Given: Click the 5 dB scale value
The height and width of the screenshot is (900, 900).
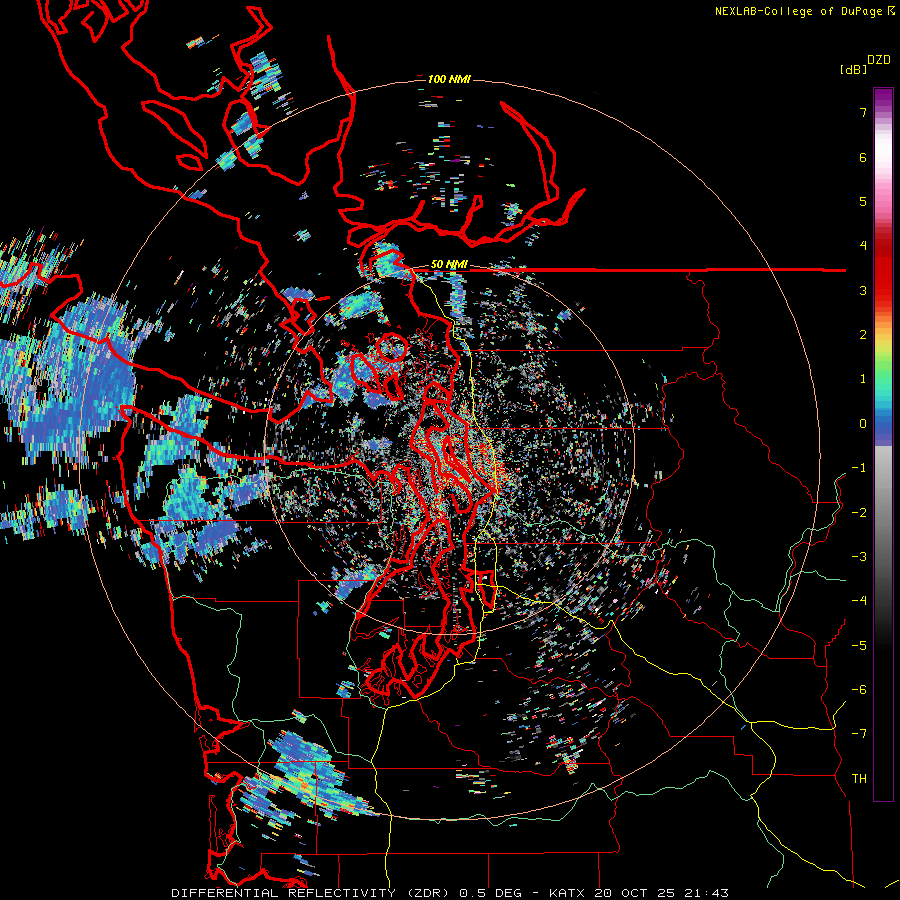Looking at the screenshot, I should (863, 201).
